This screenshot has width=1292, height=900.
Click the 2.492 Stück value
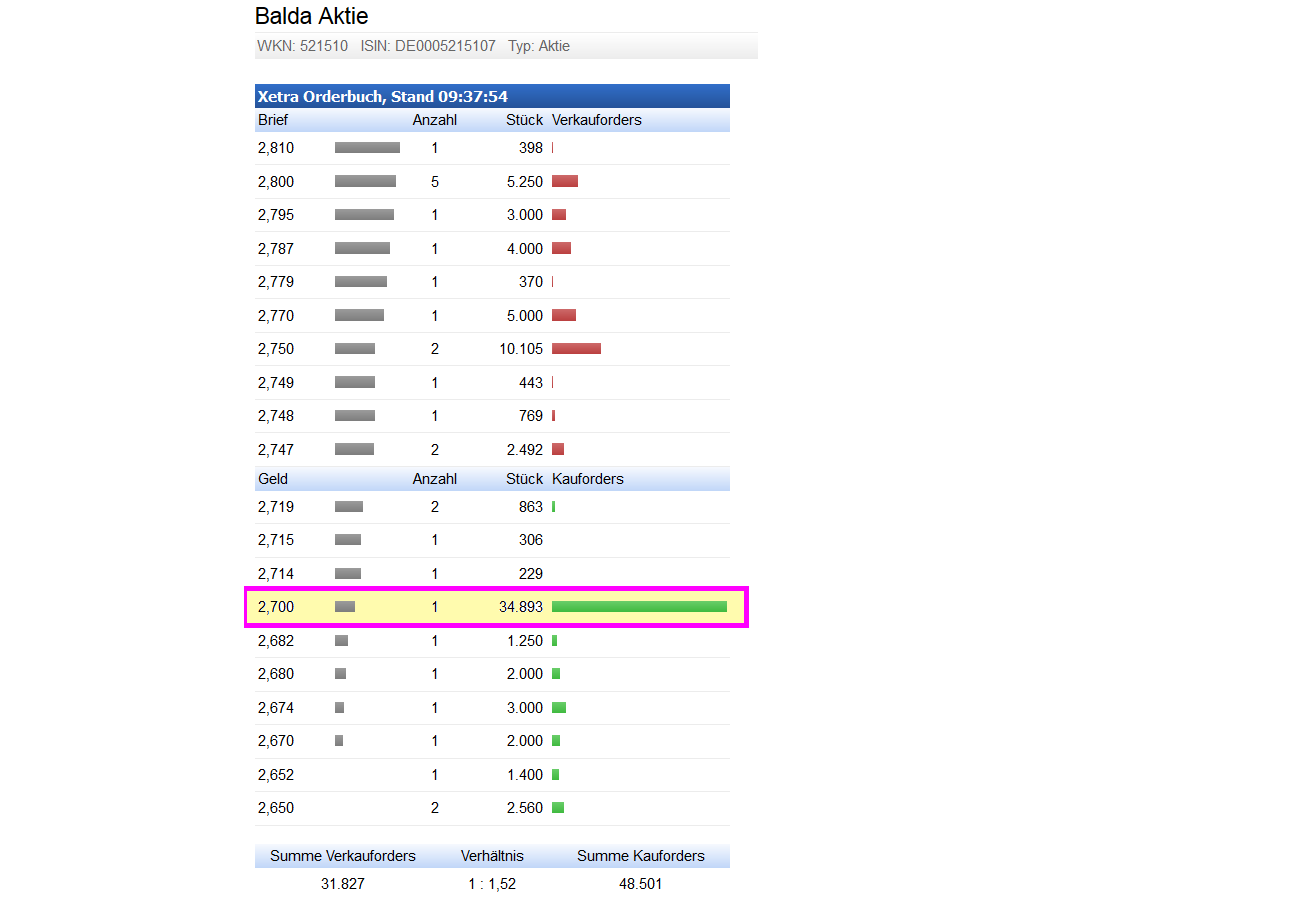tap(525, 450)
